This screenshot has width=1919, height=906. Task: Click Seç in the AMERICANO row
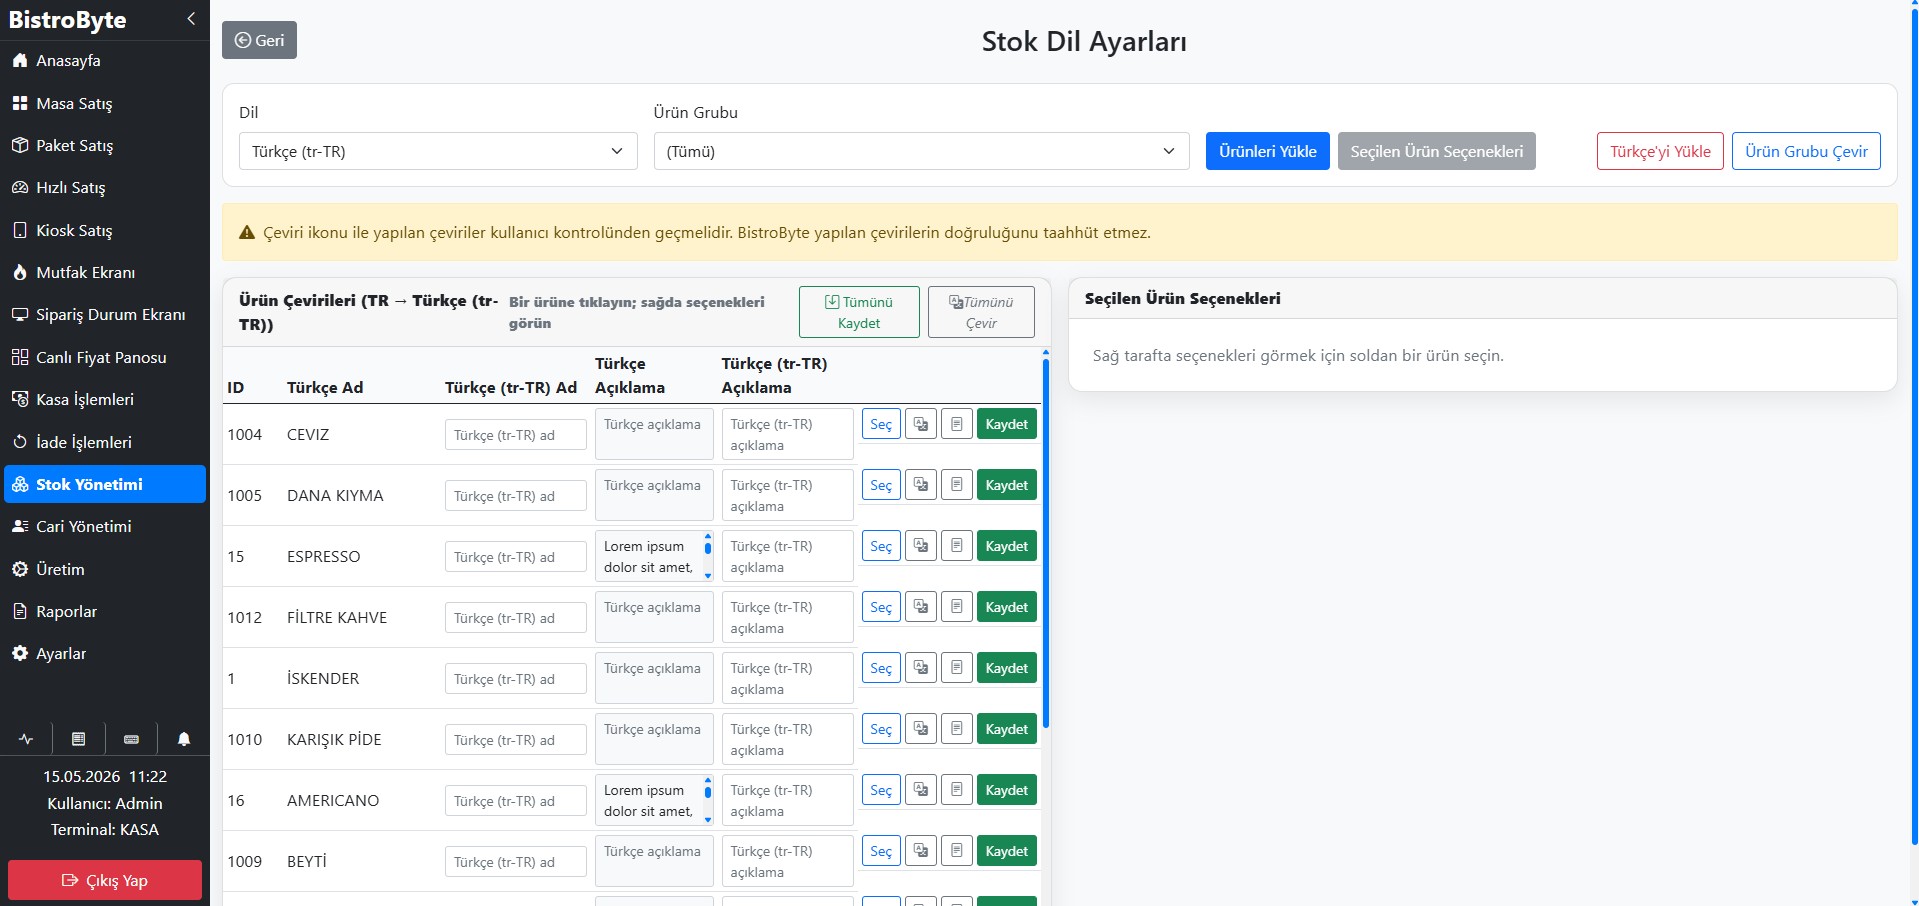pyautogui.click(x=881, y=790)
